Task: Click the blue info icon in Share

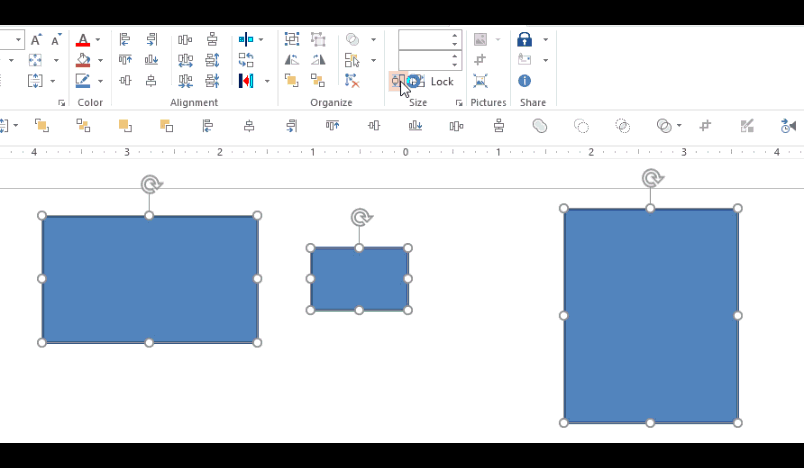Action: click(x=524, y=80)
